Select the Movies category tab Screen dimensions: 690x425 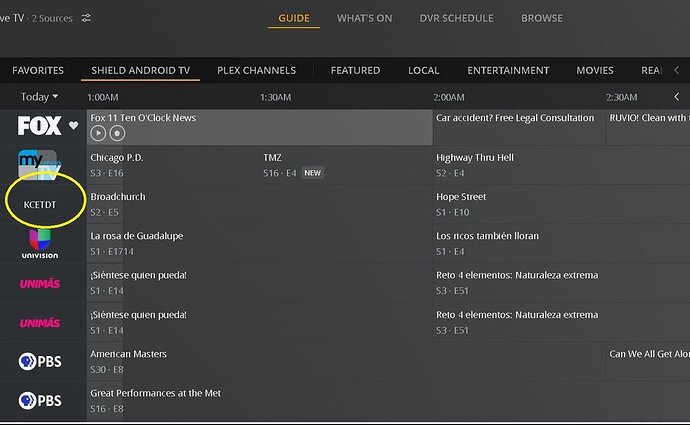click(x=595, y=70)
